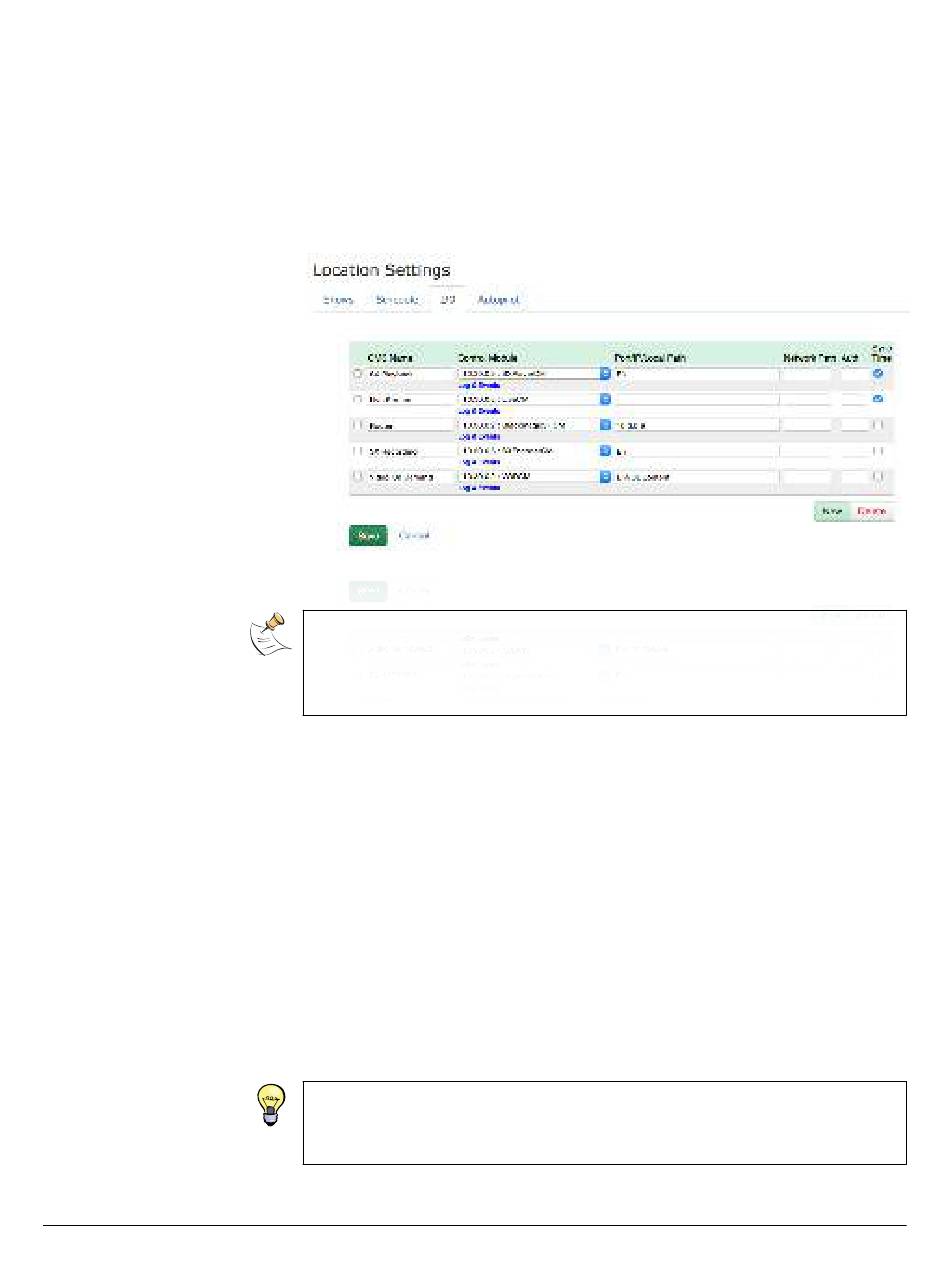Open Control Module dropdown in fifth device row
950x1284 pixels.
tap(534, 477)
